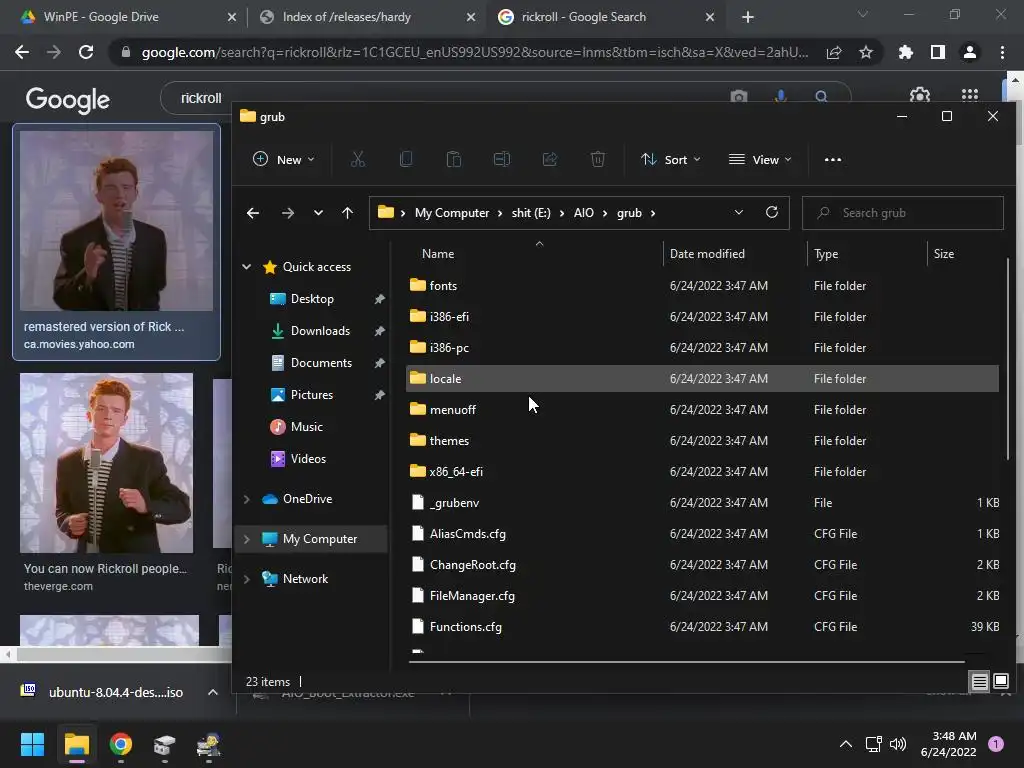Image resolution: width=1024 pixels, height=768 pixels.
Task: Switch to details view layout icon
Action: tap(980, 682)
